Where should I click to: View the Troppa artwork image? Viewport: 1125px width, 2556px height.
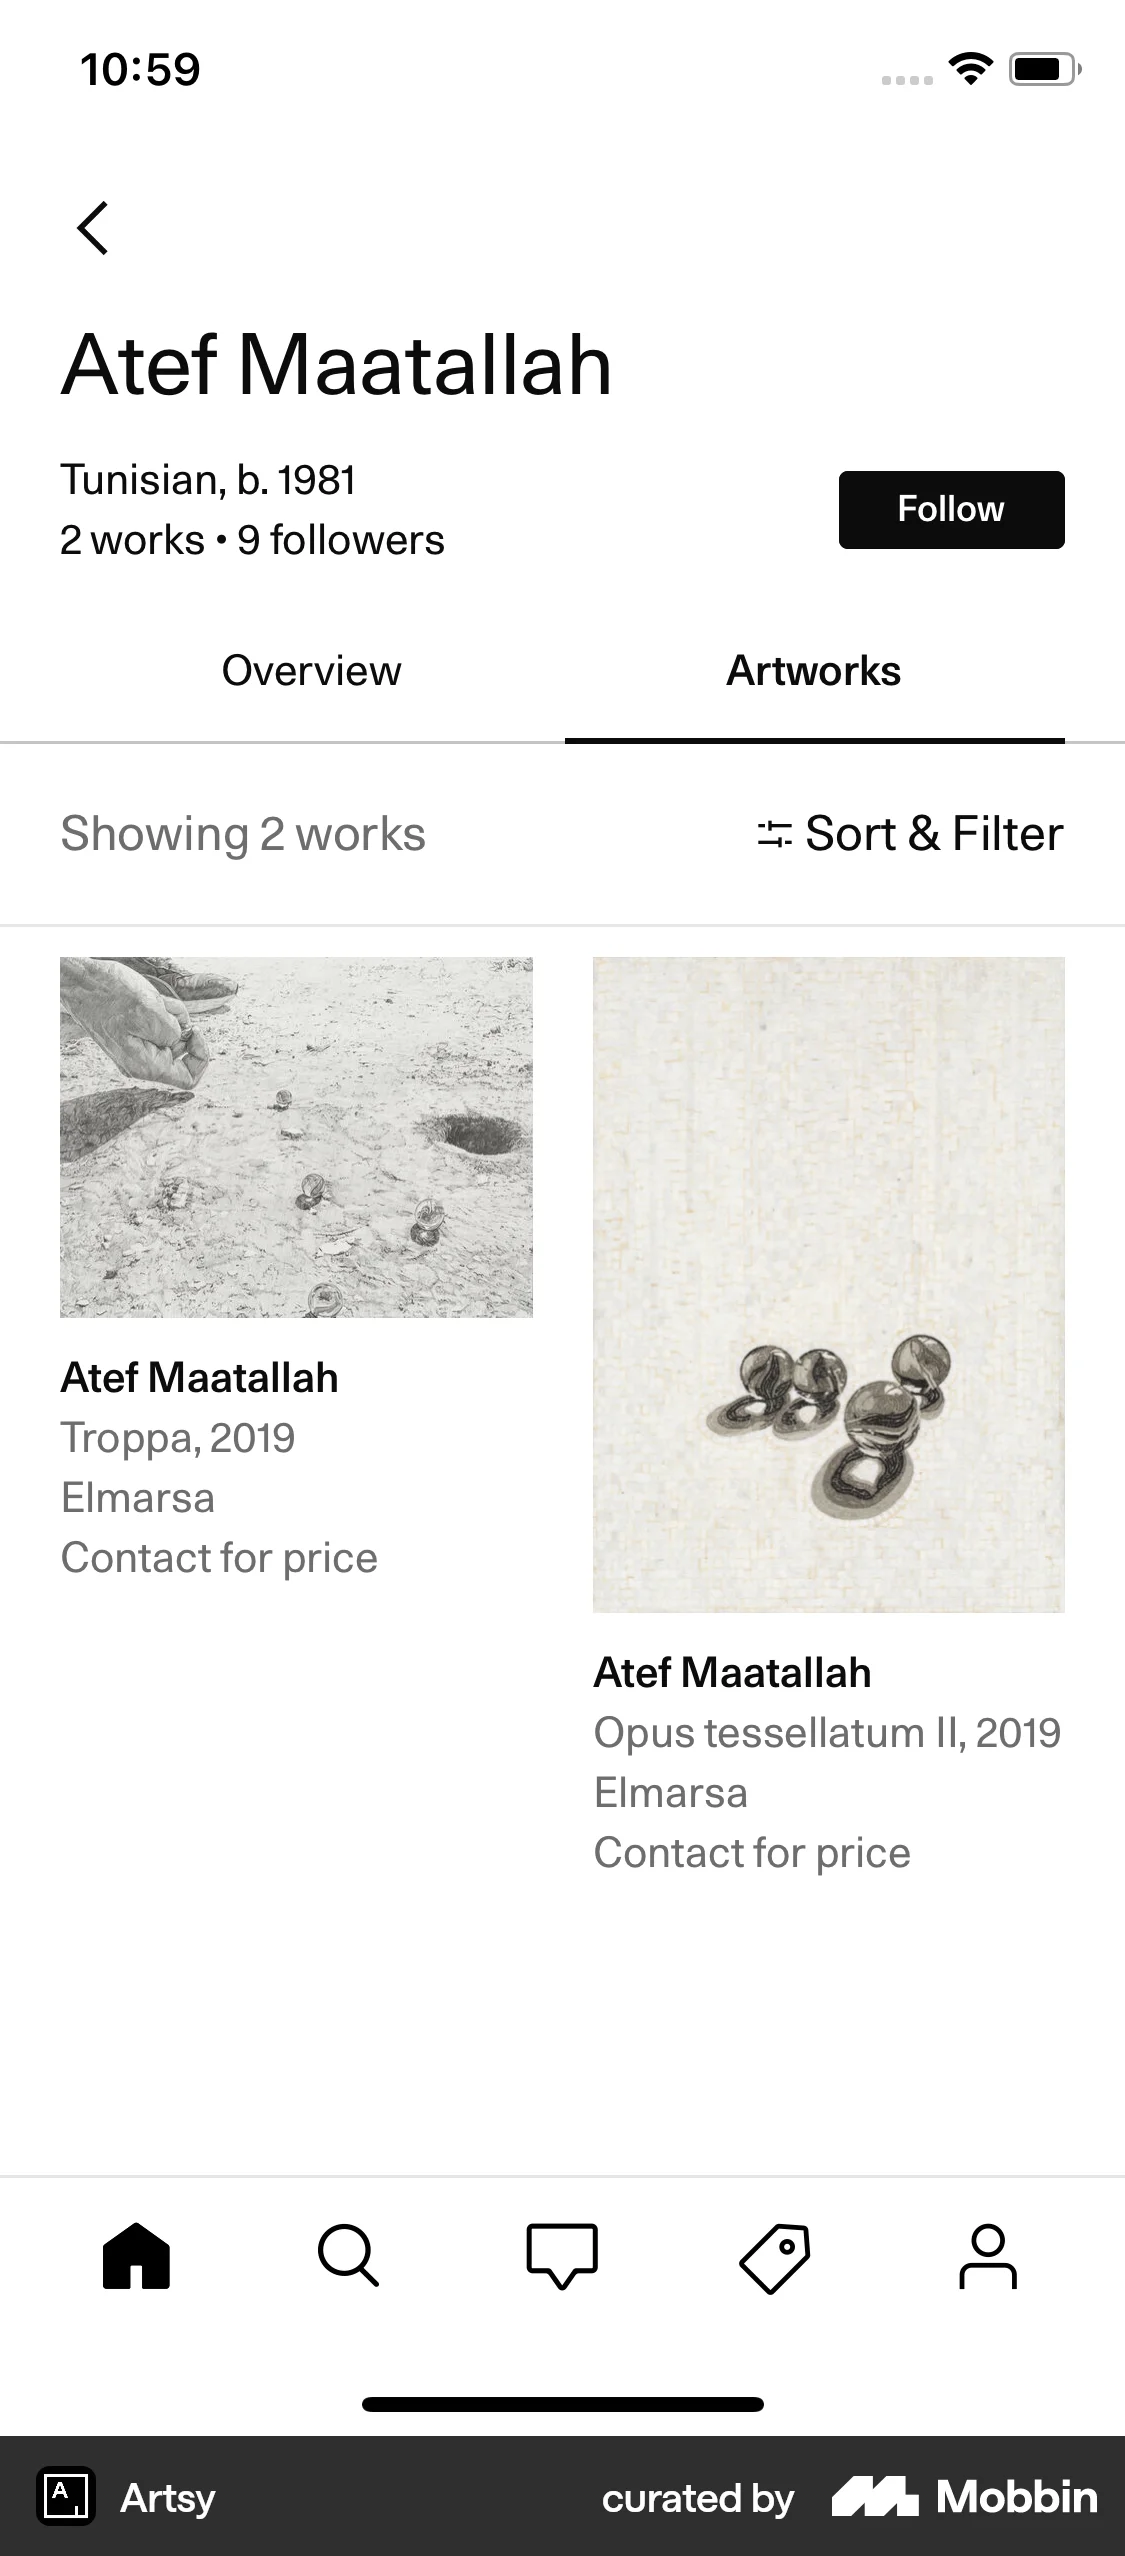coord(296,1137)
